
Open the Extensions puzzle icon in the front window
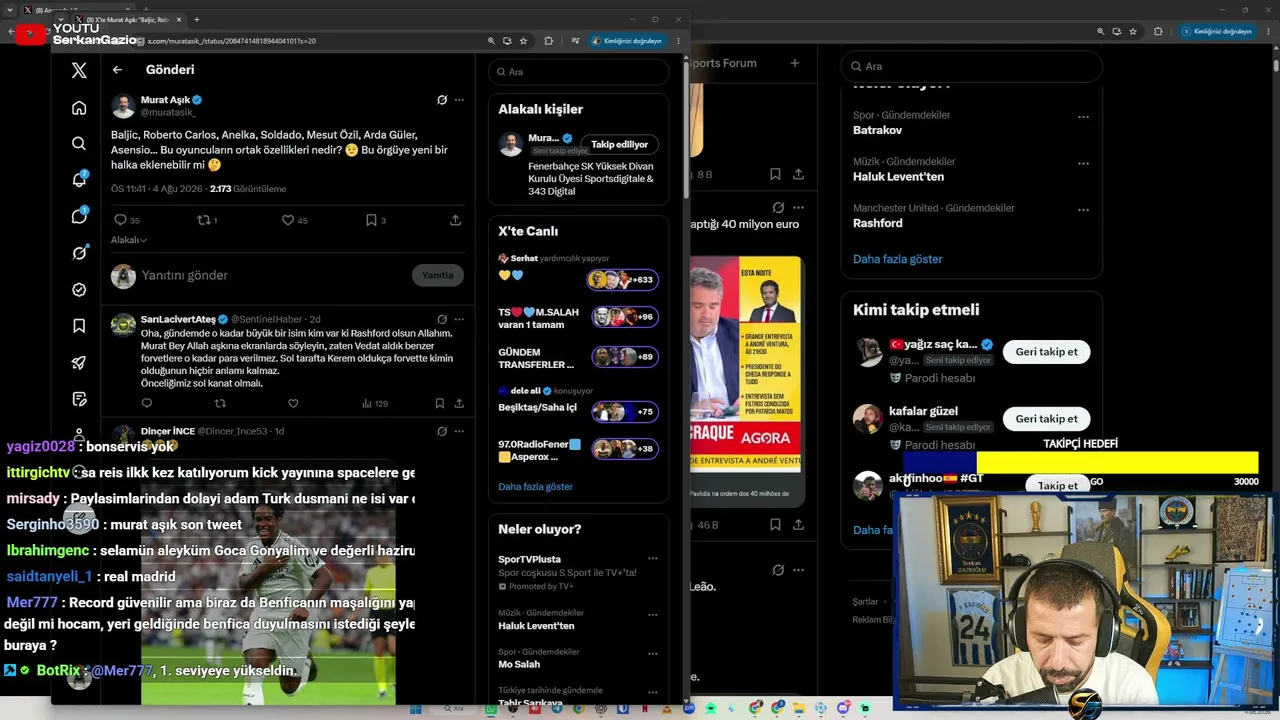pos(548,41)
